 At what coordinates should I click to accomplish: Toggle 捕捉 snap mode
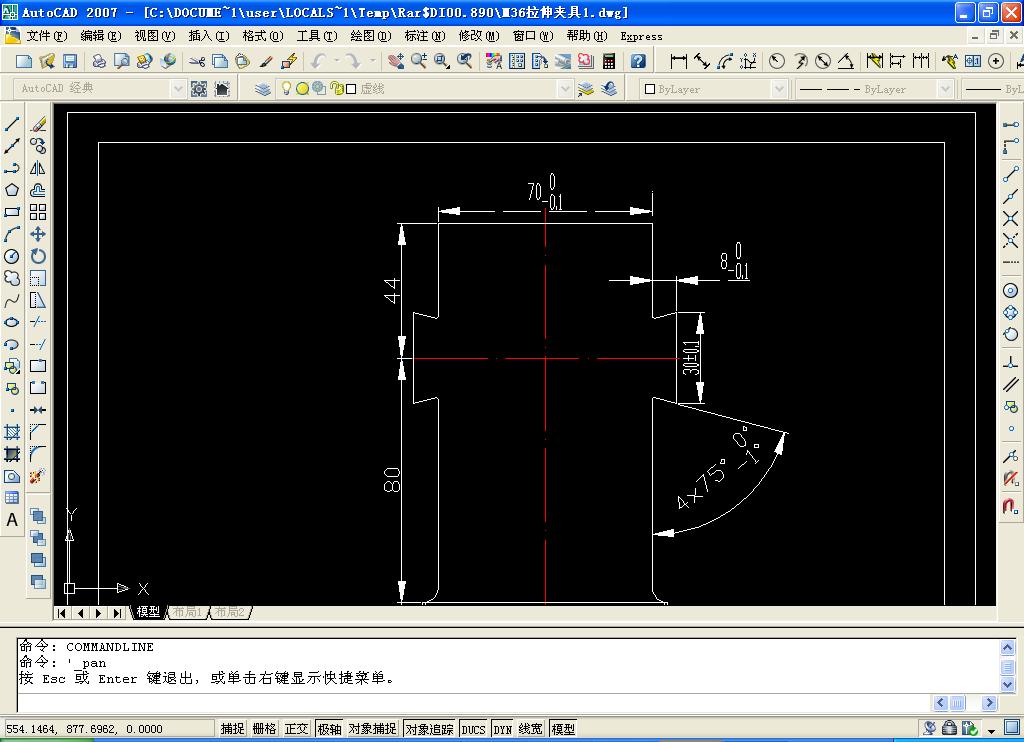232,729
